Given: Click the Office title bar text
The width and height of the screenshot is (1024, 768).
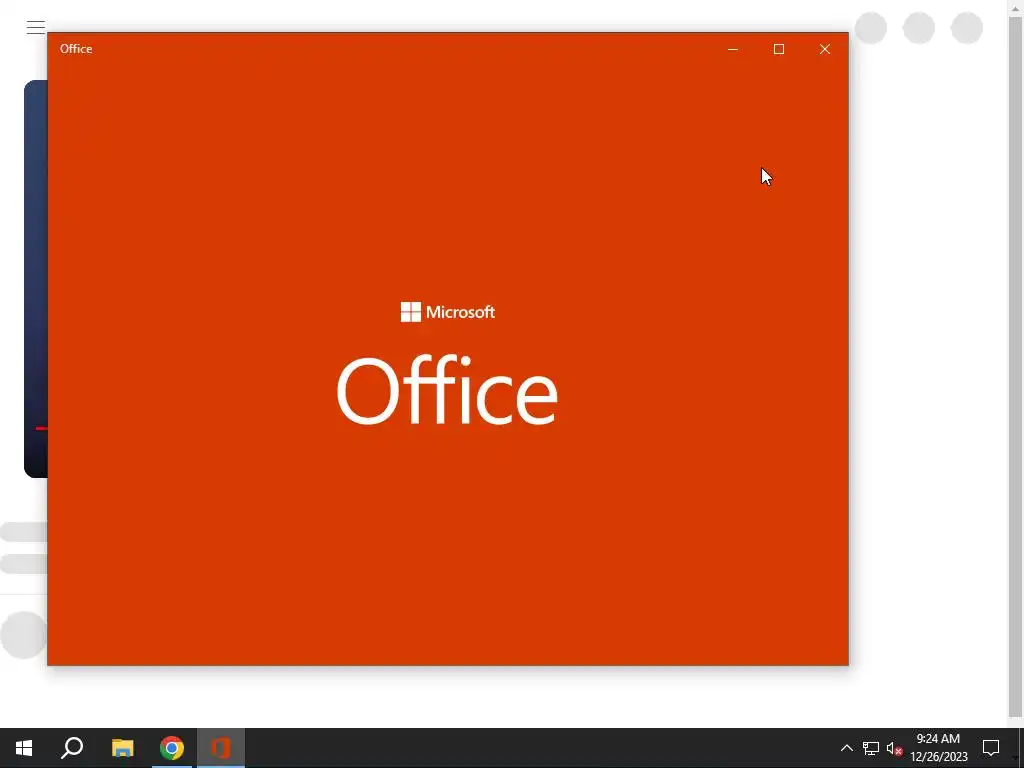Looking at the screenshot, I should 76,49.
